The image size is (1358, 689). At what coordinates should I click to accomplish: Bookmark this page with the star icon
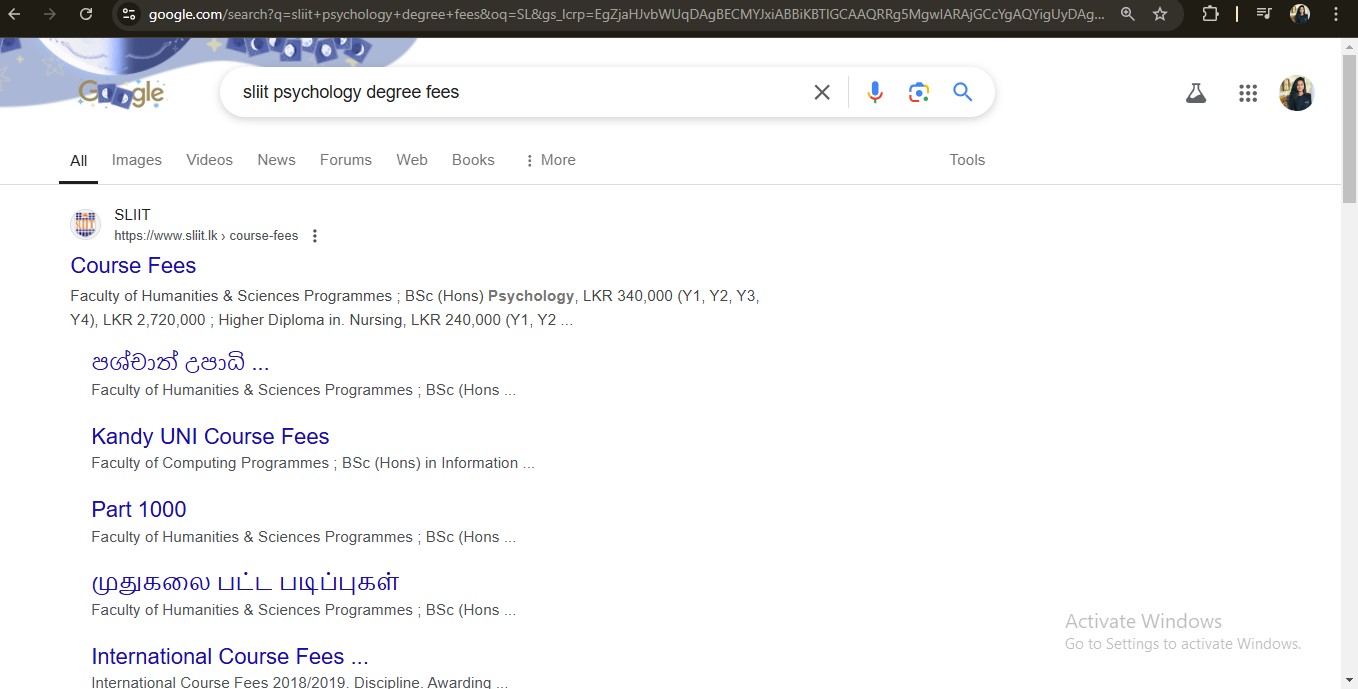[1160, 14]
